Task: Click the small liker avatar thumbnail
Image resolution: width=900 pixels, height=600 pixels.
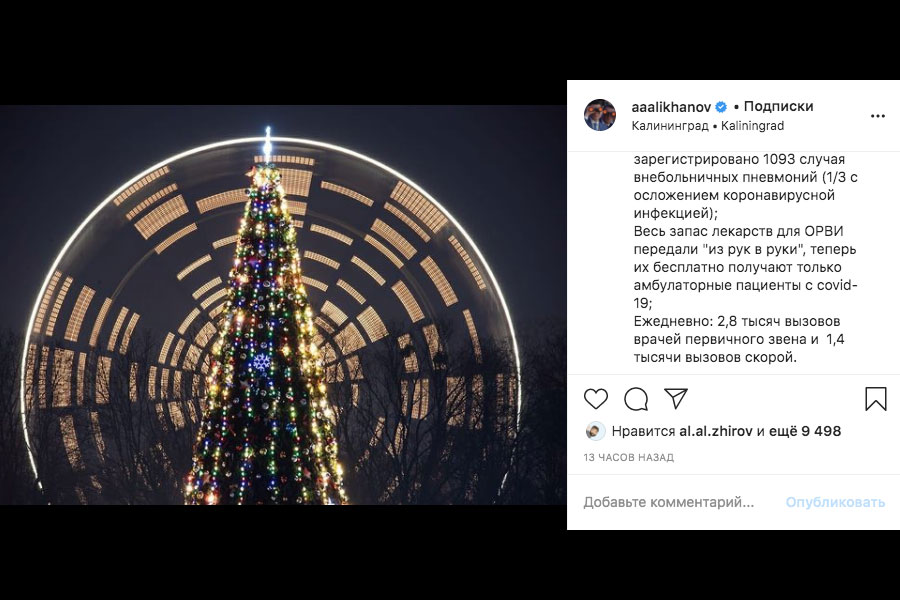Action: point(593,432)
